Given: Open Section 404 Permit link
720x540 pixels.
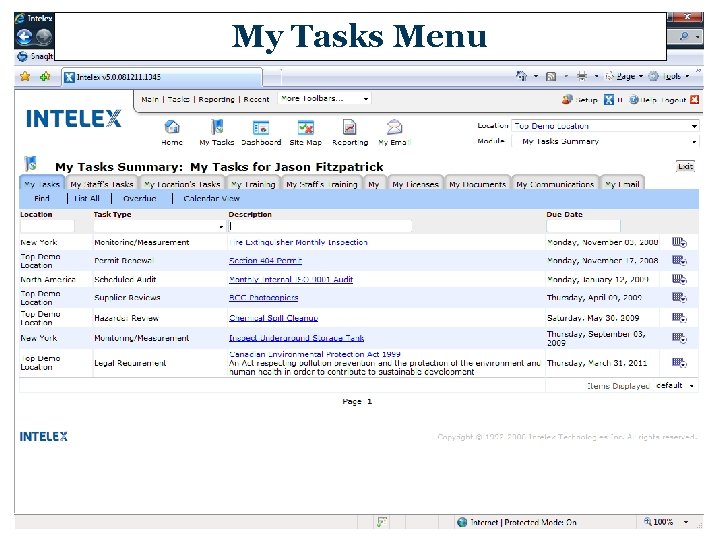Looking at the screenshot, I should point(265,260).
